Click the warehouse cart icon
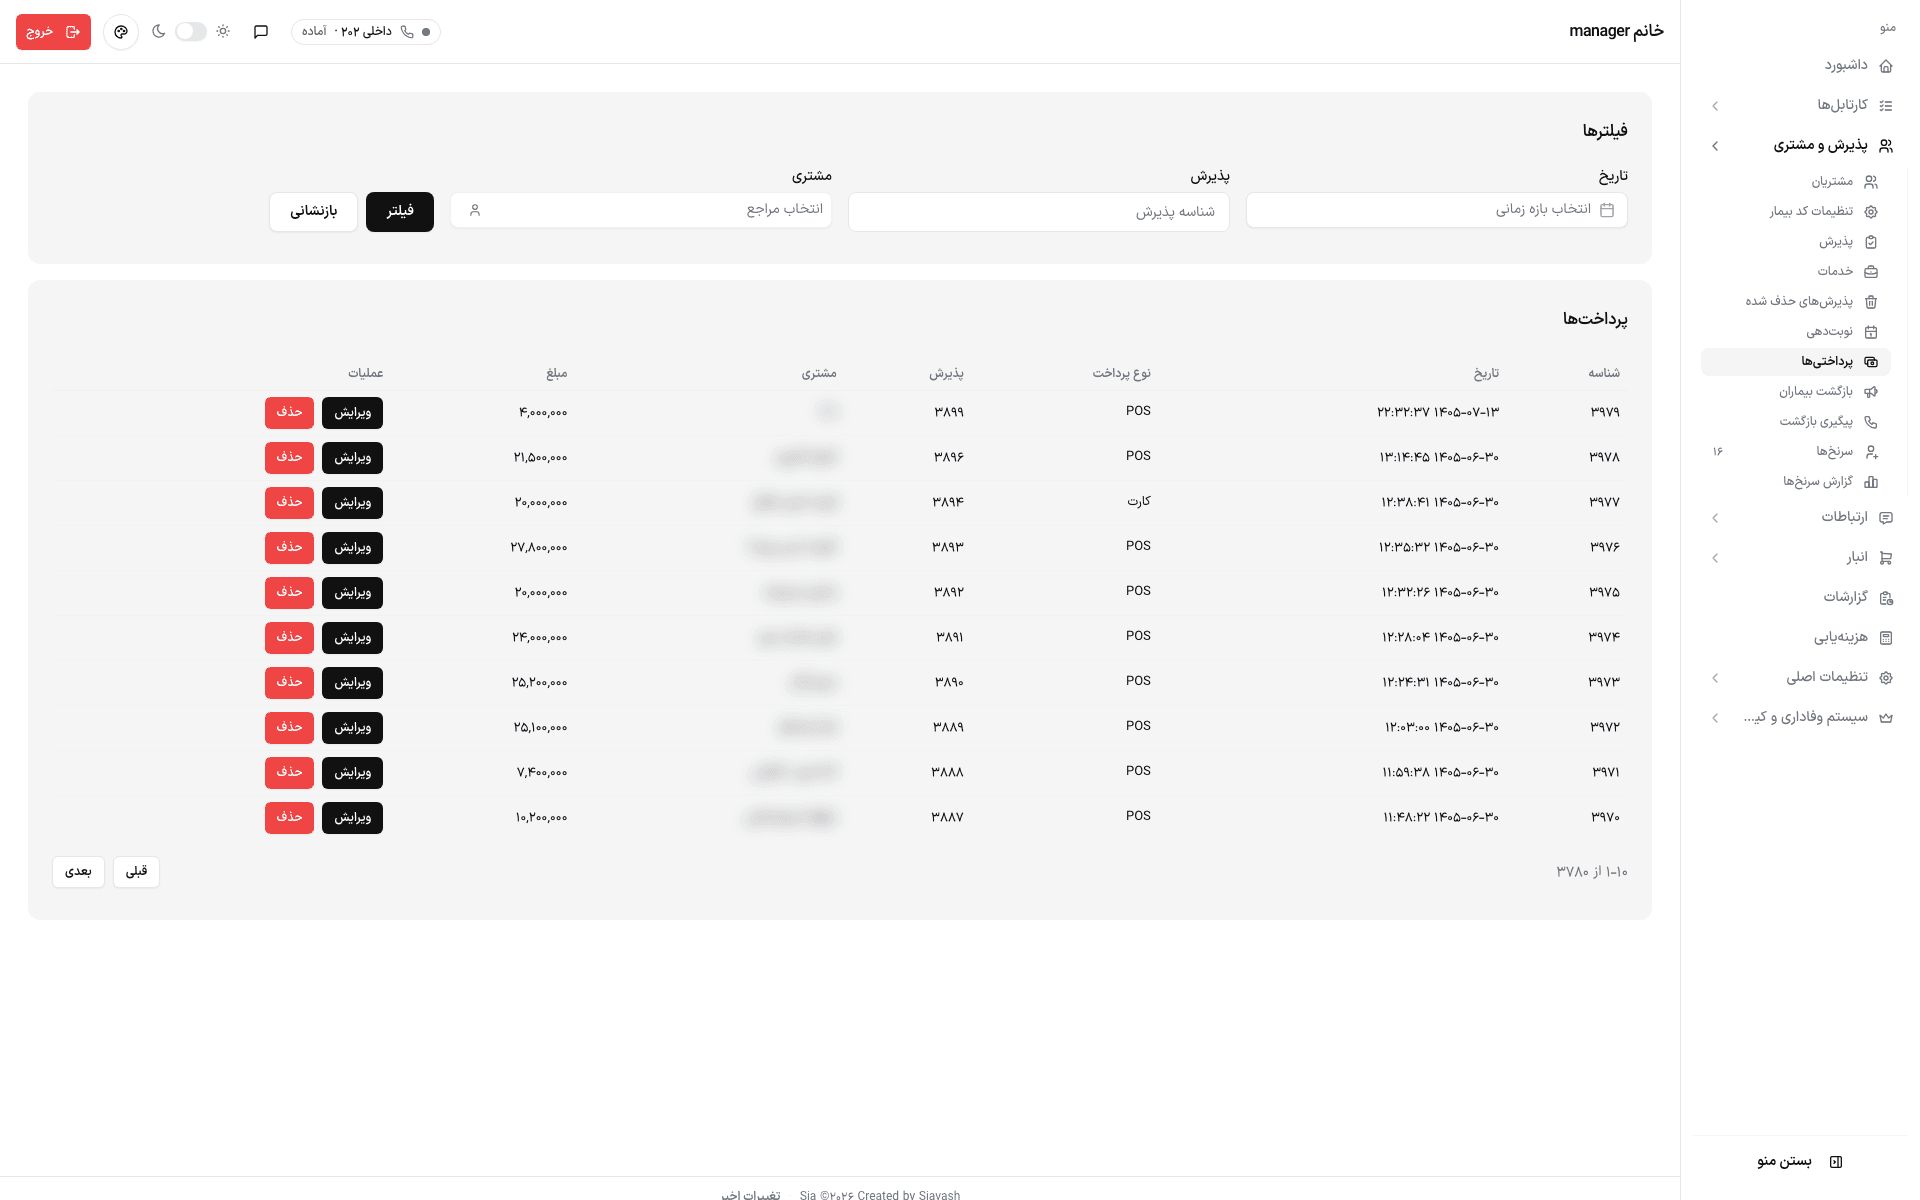The image size is (1920, 1200). (1886, 558)
